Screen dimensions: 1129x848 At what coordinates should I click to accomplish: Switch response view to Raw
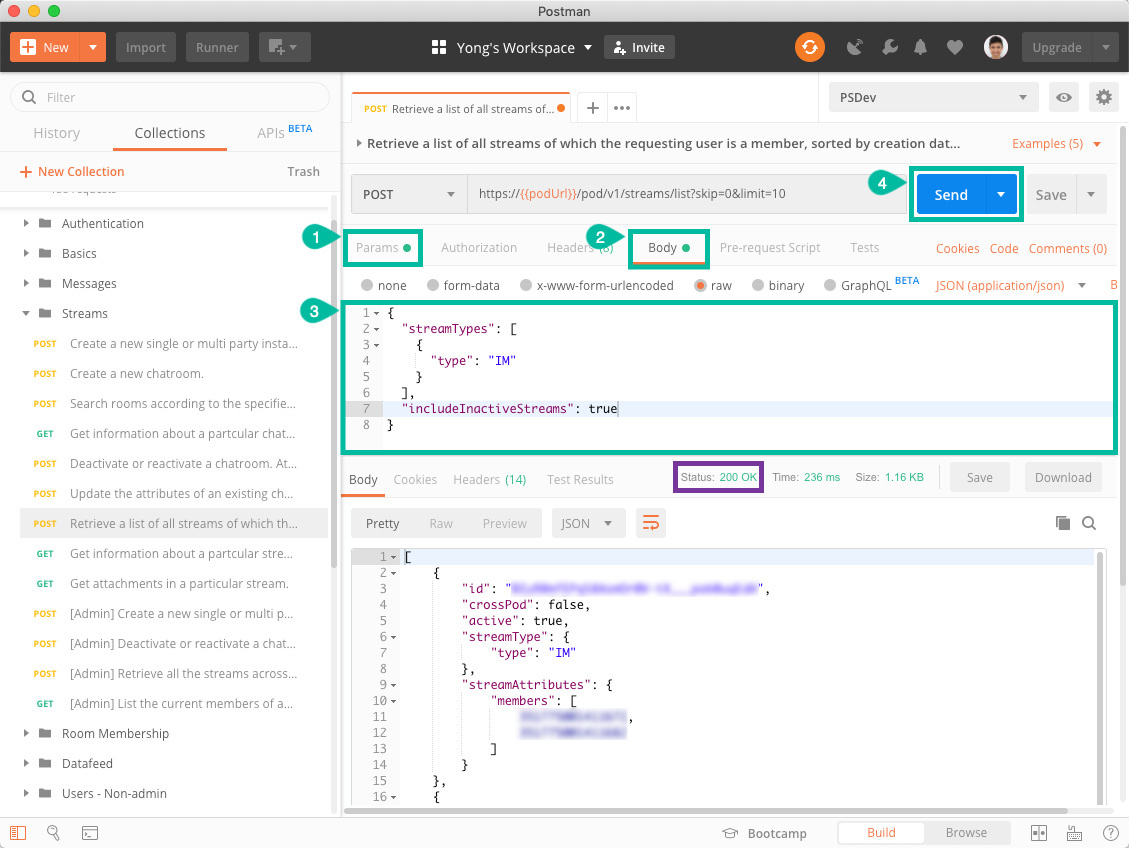[441, 523]
